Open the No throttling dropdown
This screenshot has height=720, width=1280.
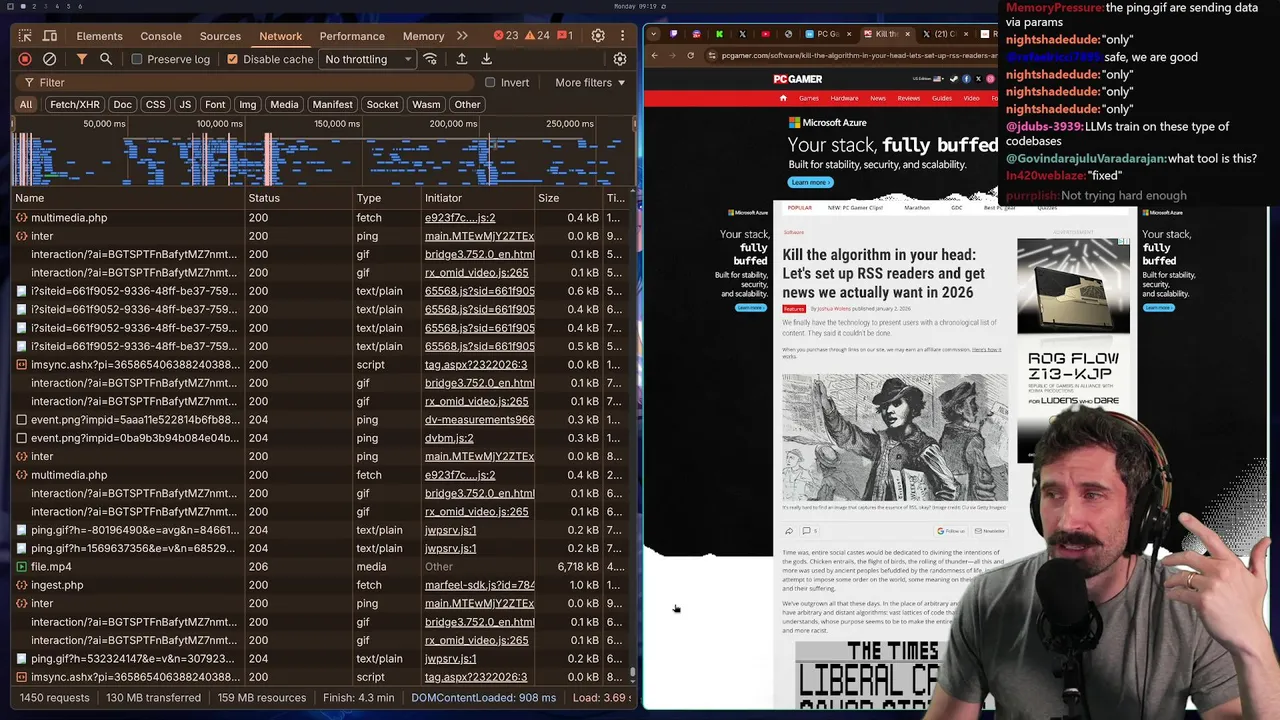368,59
